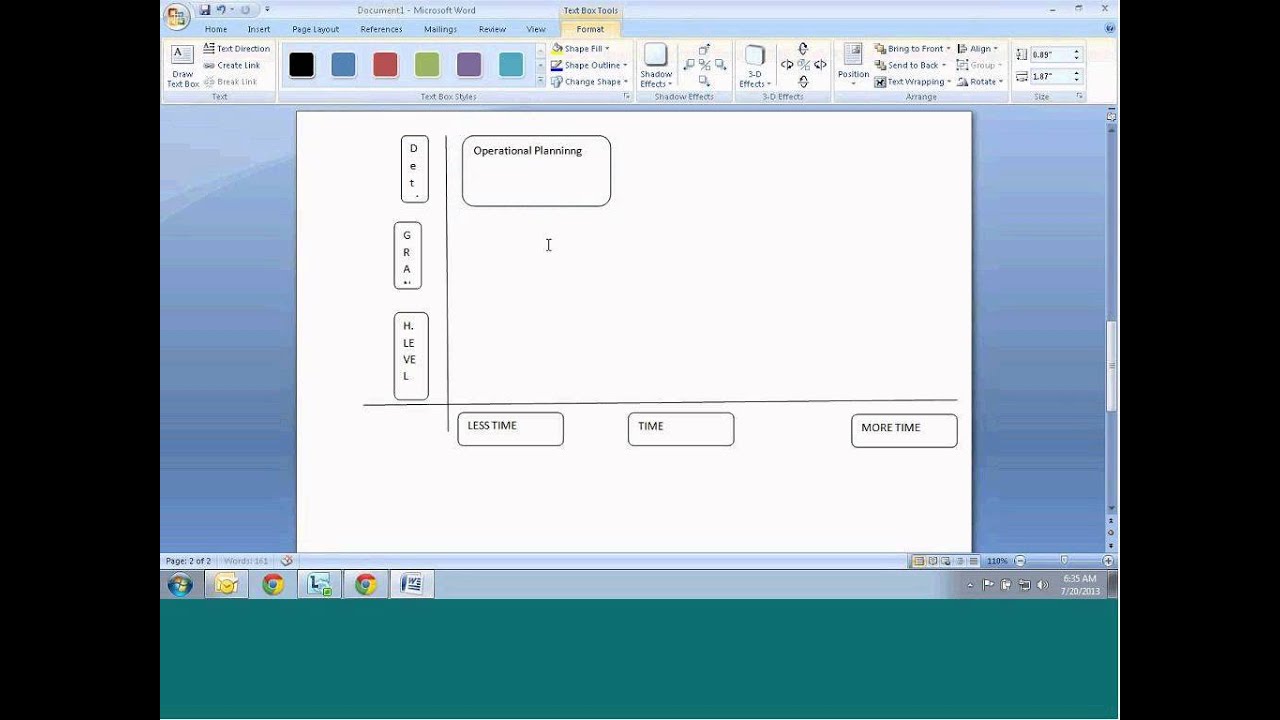The height and width of the screenshot is (720, 1280).
Task: Nudge shadow right
Action: point(720,65)
